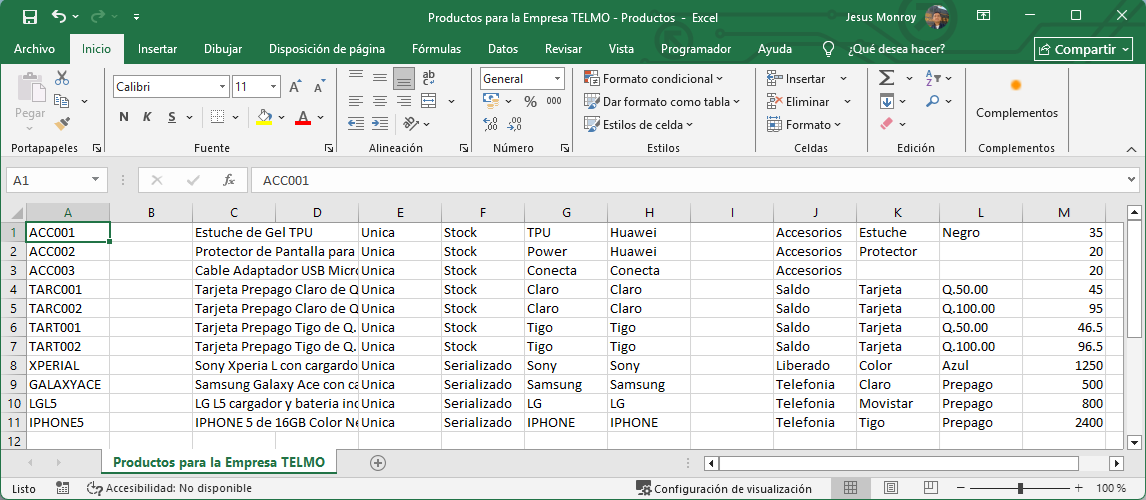Add a new sheet with plus icon
Viewport: 1146px width, 500px height.
[x=377, y=462]
